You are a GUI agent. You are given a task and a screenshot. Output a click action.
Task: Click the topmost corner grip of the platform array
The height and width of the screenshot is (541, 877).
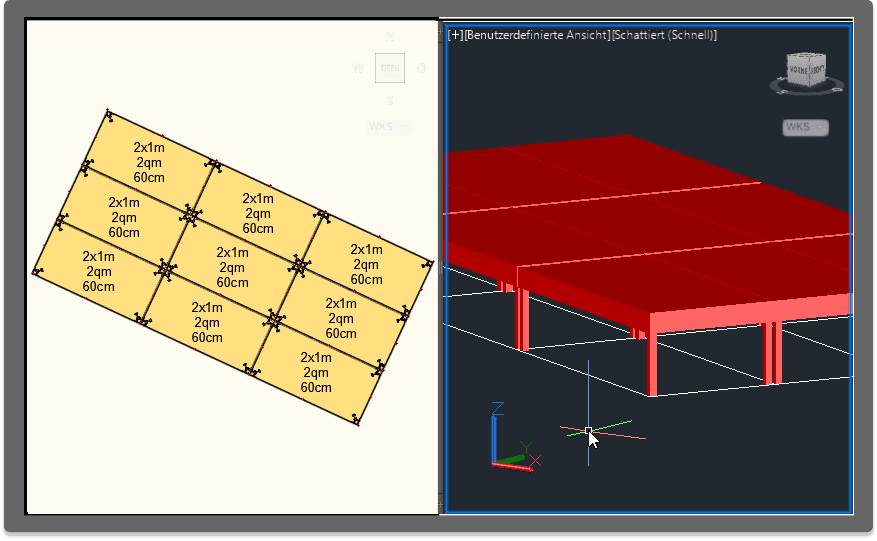(108, 113)
